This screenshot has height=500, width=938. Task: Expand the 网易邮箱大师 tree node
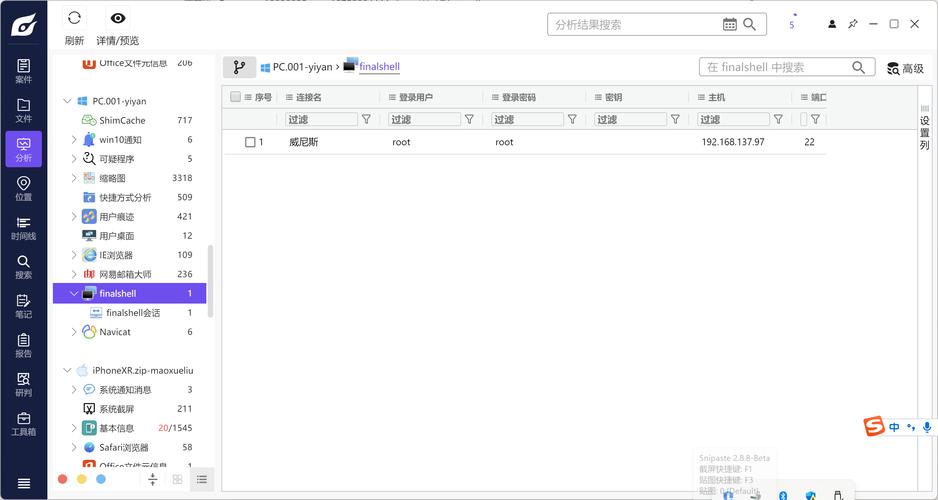(74, 274)
